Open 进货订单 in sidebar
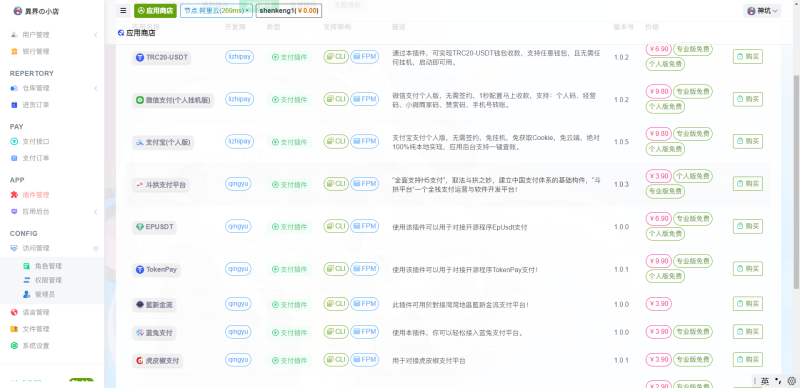 (x=36, y=105)
